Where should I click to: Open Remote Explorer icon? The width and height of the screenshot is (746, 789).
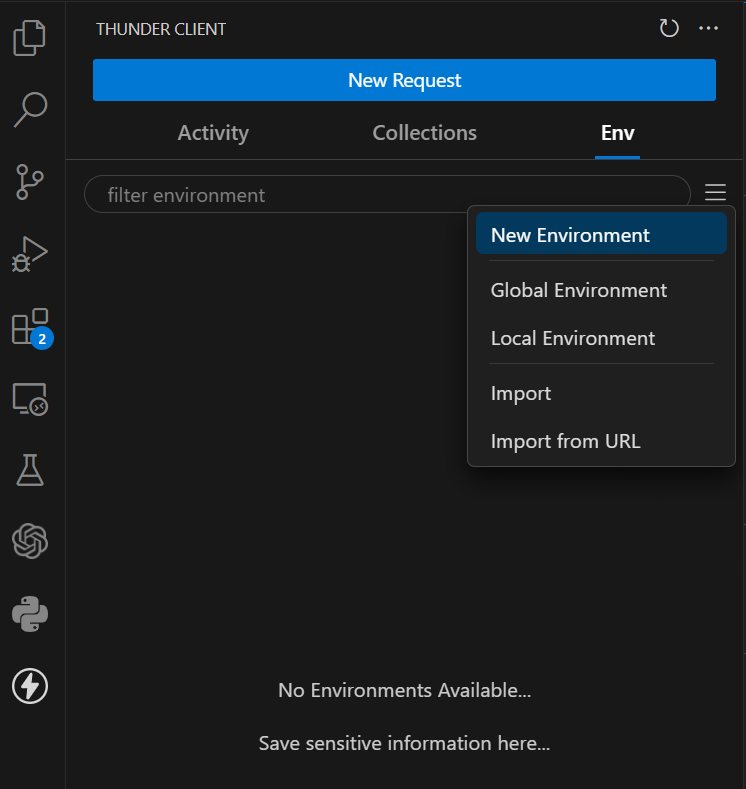[x=30, y=399]
